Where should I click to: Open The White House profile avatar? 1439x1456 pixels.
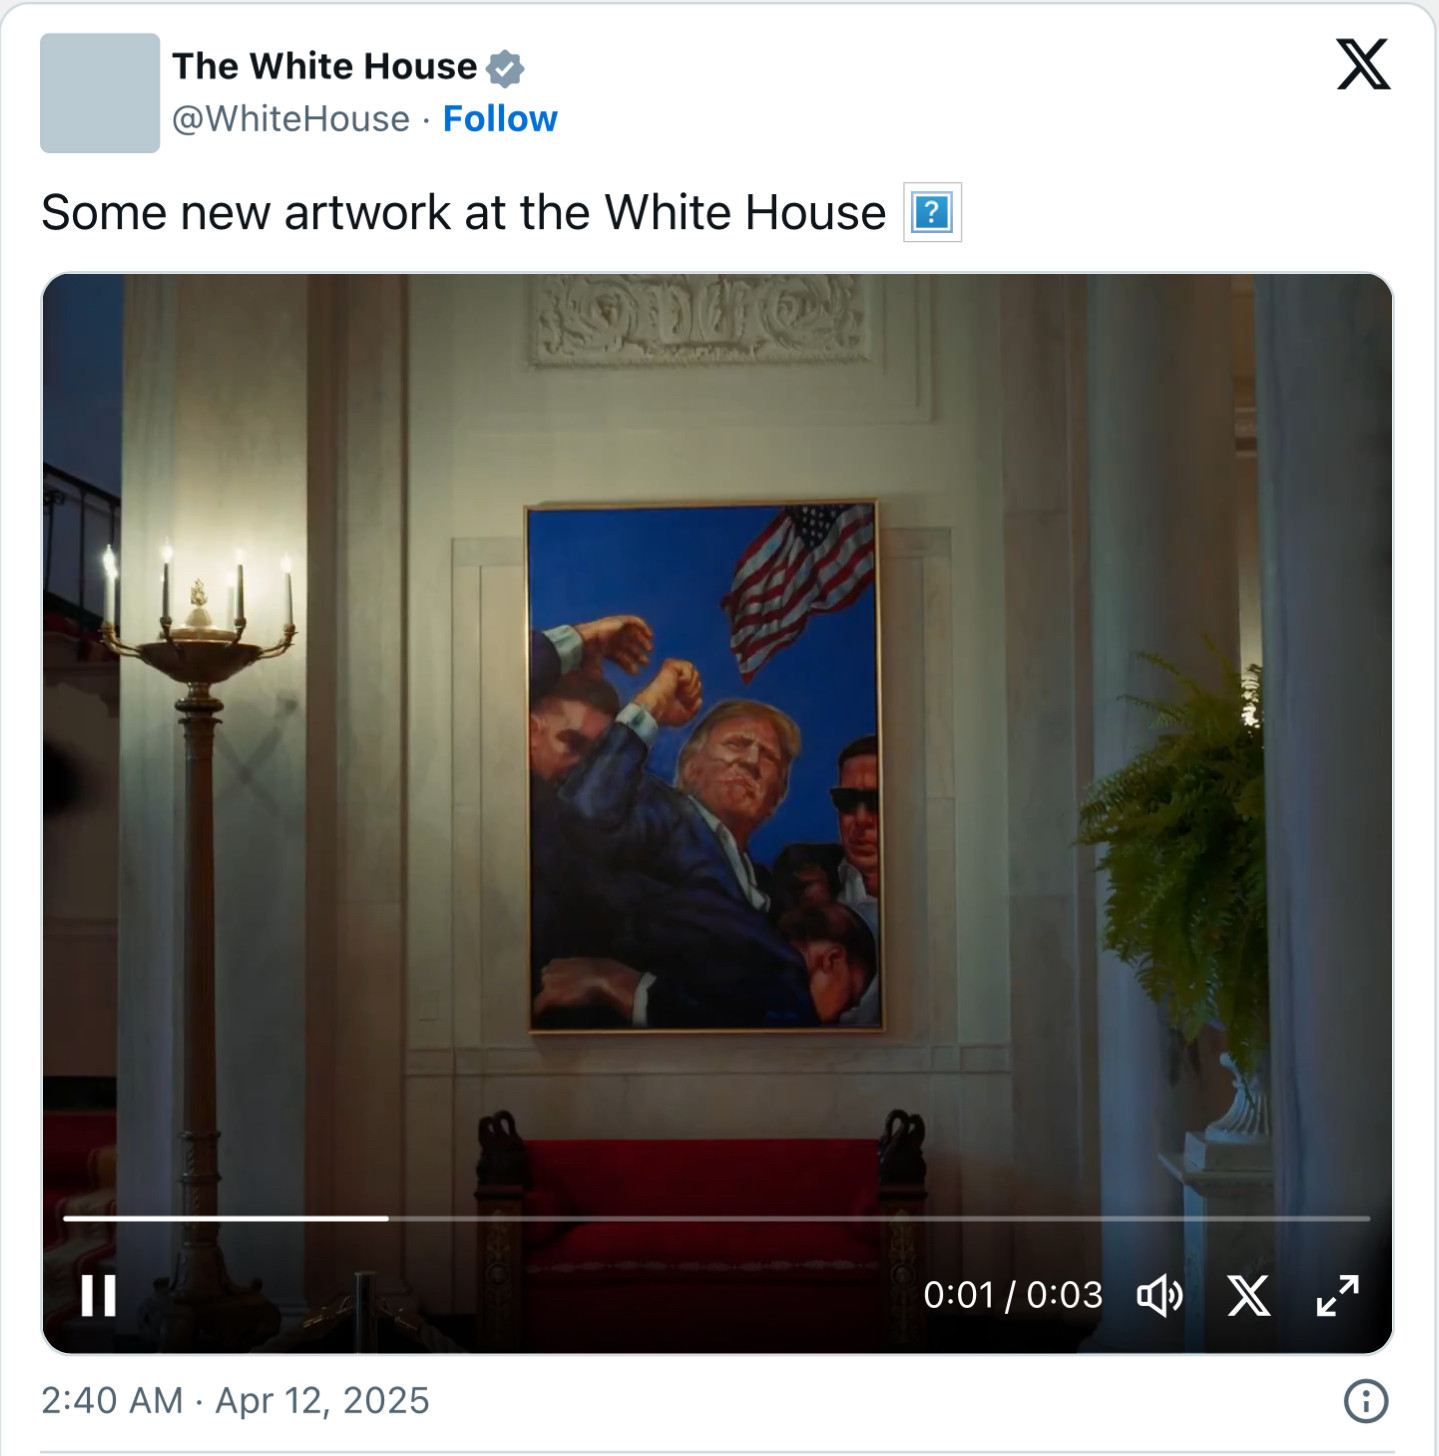click(x=100, y=93)
